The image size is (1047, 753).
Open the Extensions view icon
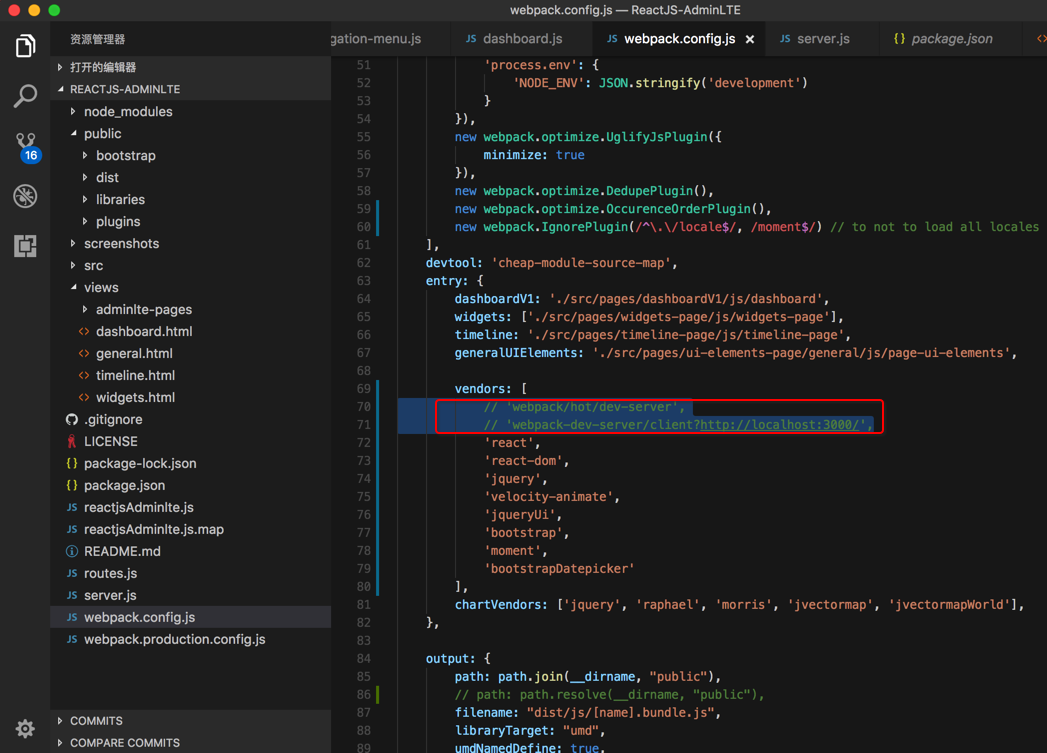coord(25,246)
